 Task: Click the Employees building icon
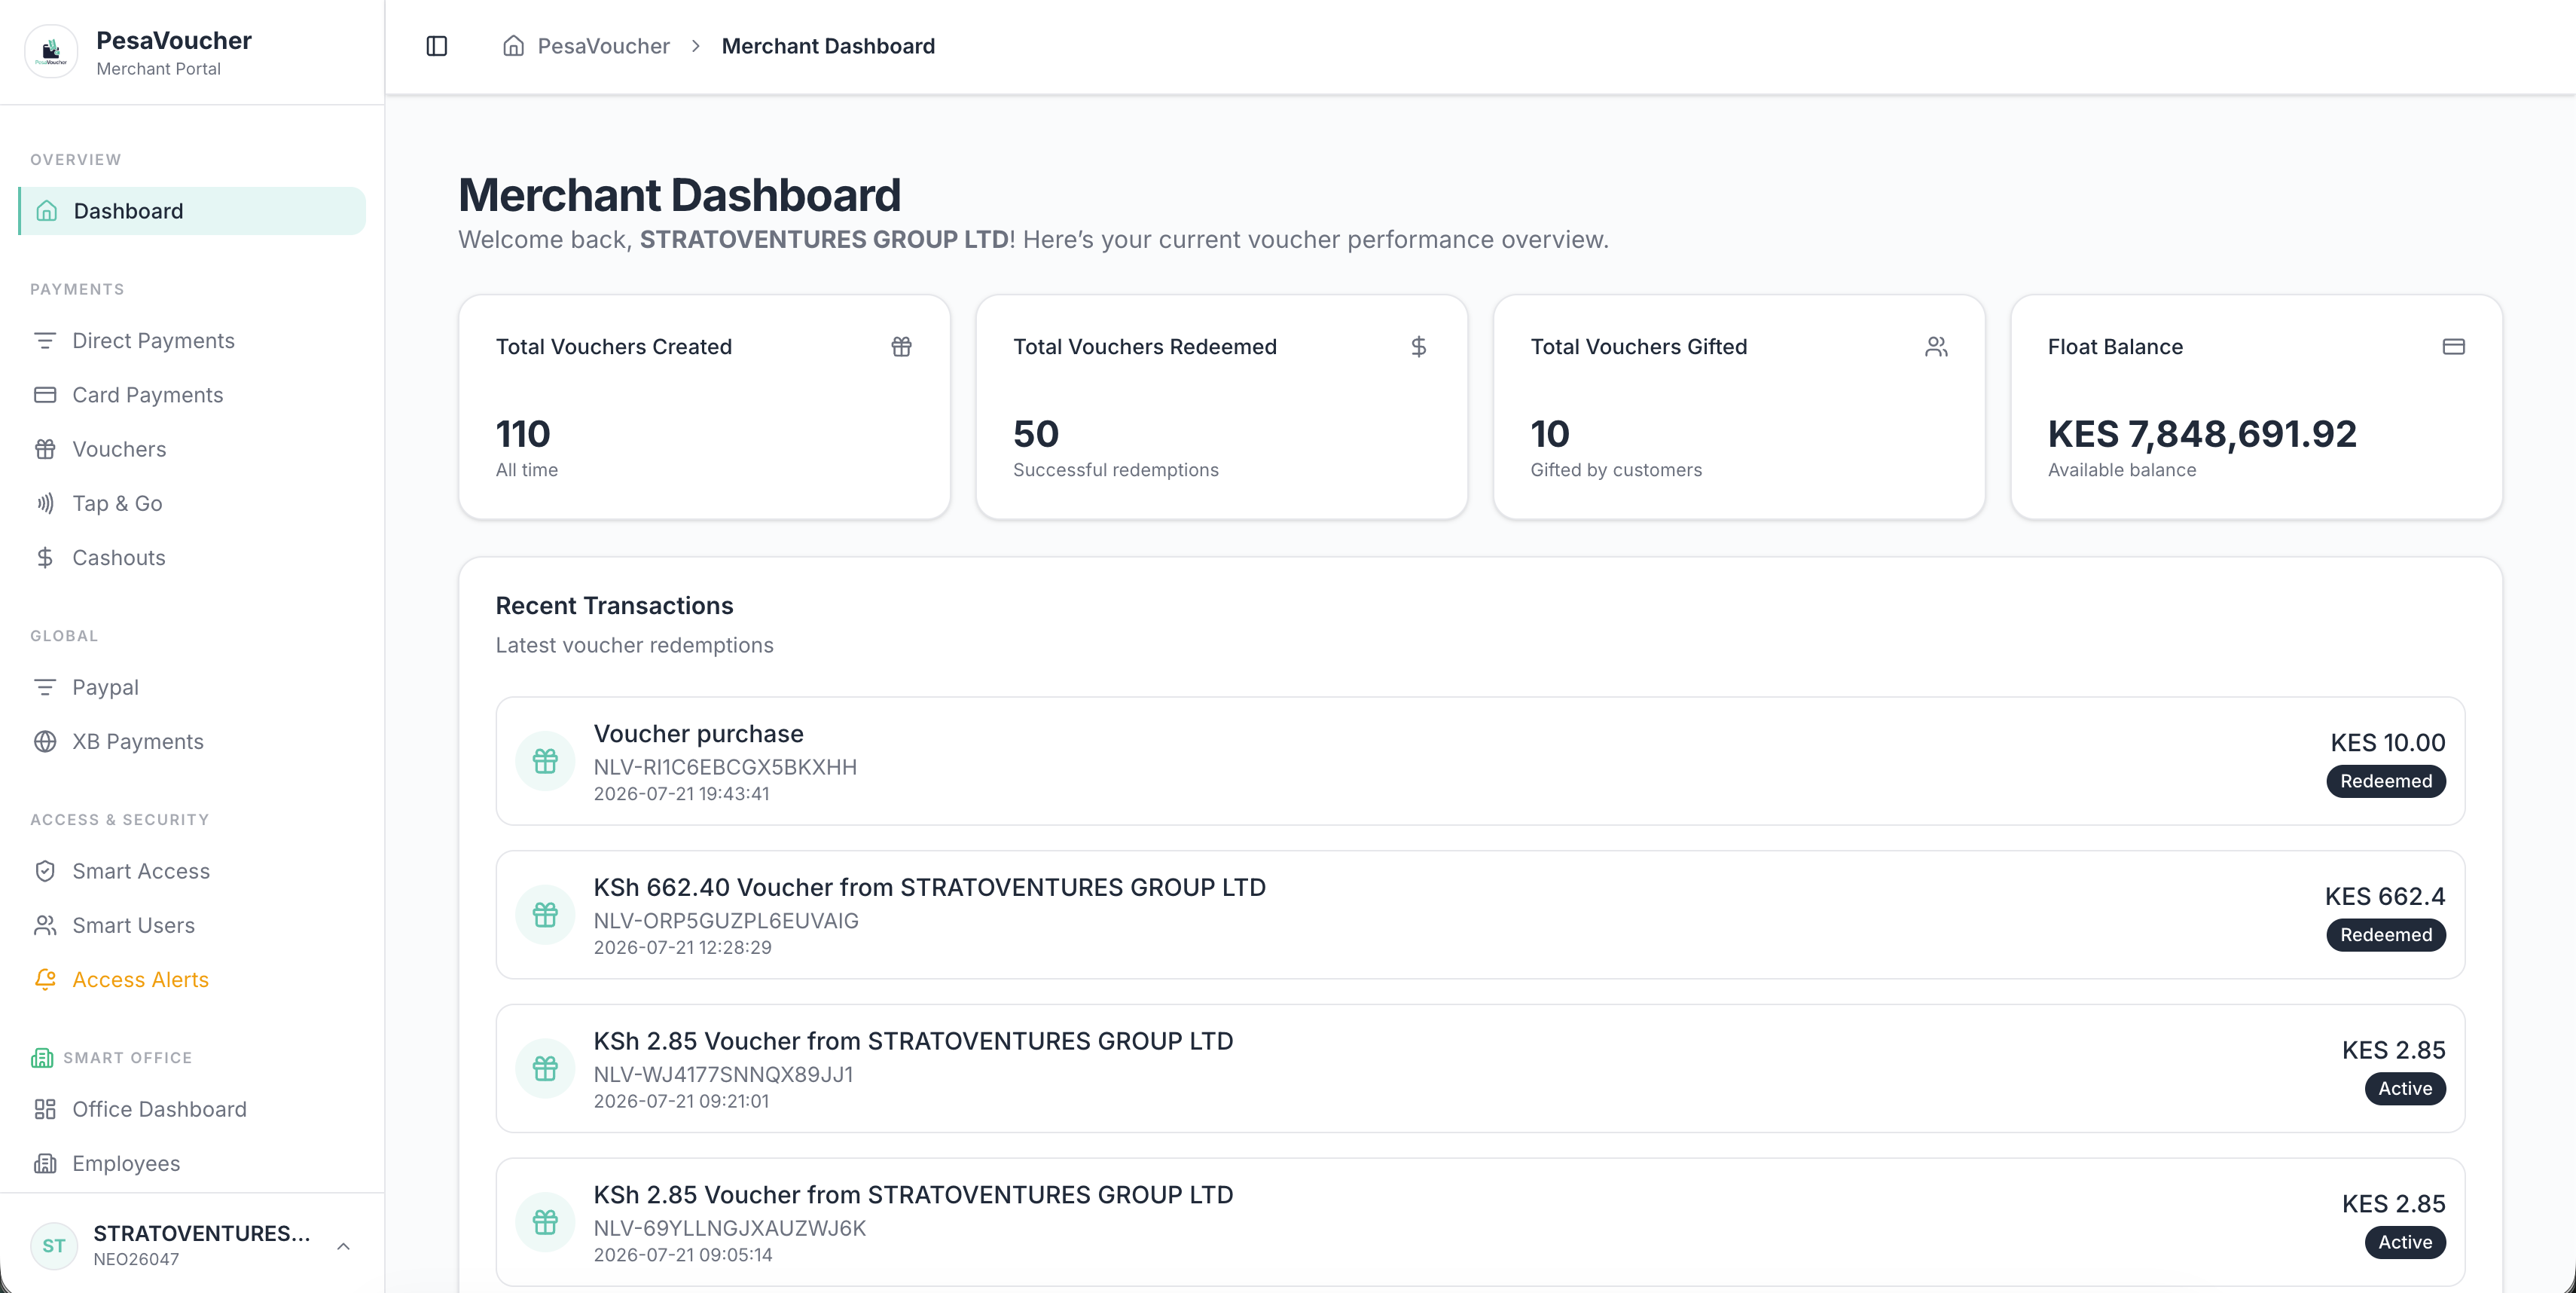pyautogui.click(x=45, y=1163)
